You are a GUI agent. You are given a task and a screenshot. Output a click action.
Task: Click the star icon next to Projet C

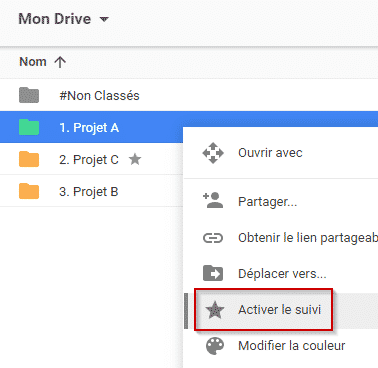(x=135, y=159)
